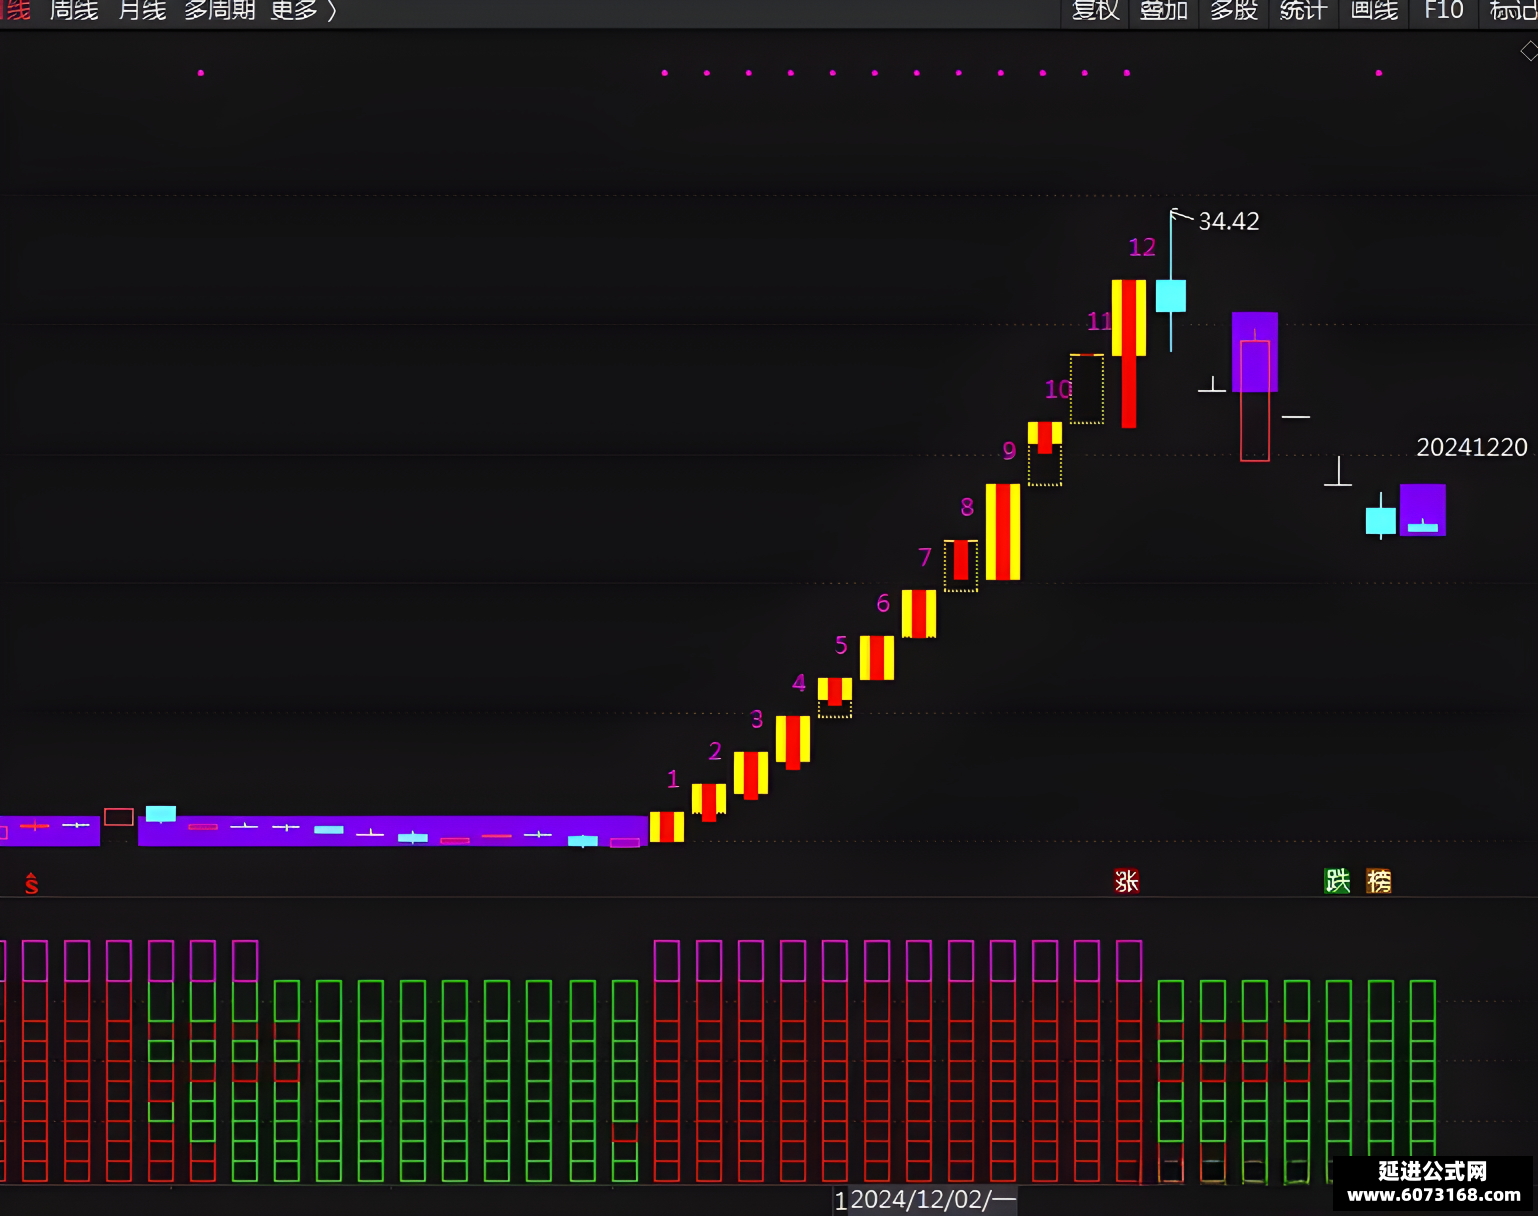Switch to 周线 weekly period tab
Screen dimensions: 1538x1216
tap(75, 10)
